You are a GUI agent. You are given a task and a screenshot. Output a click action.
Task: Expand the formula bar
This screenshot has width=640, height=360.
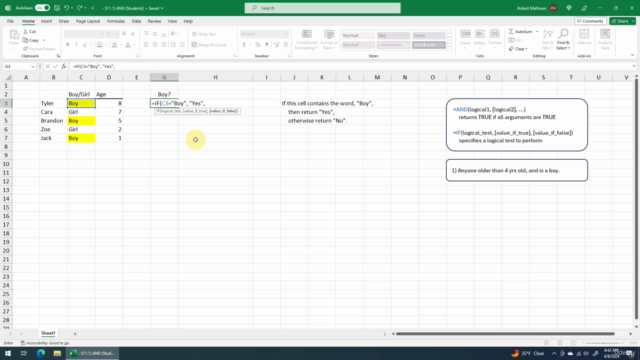coord(634,66)
